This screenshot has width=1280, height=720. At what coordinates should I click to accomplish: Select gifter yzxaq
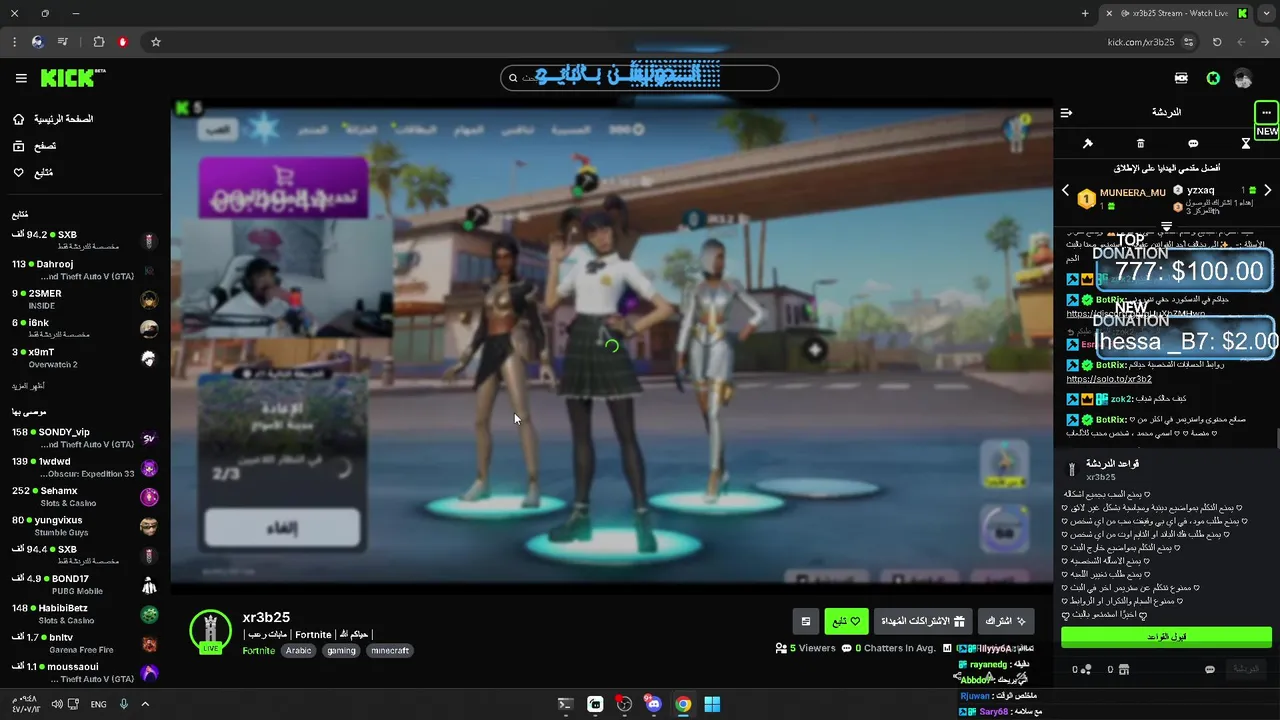coord(1200,190)
